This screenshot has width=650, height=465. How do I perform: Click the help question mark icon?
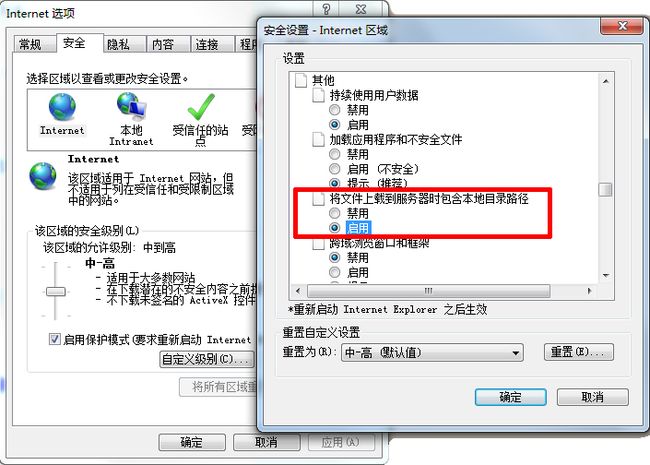(326, 9)
